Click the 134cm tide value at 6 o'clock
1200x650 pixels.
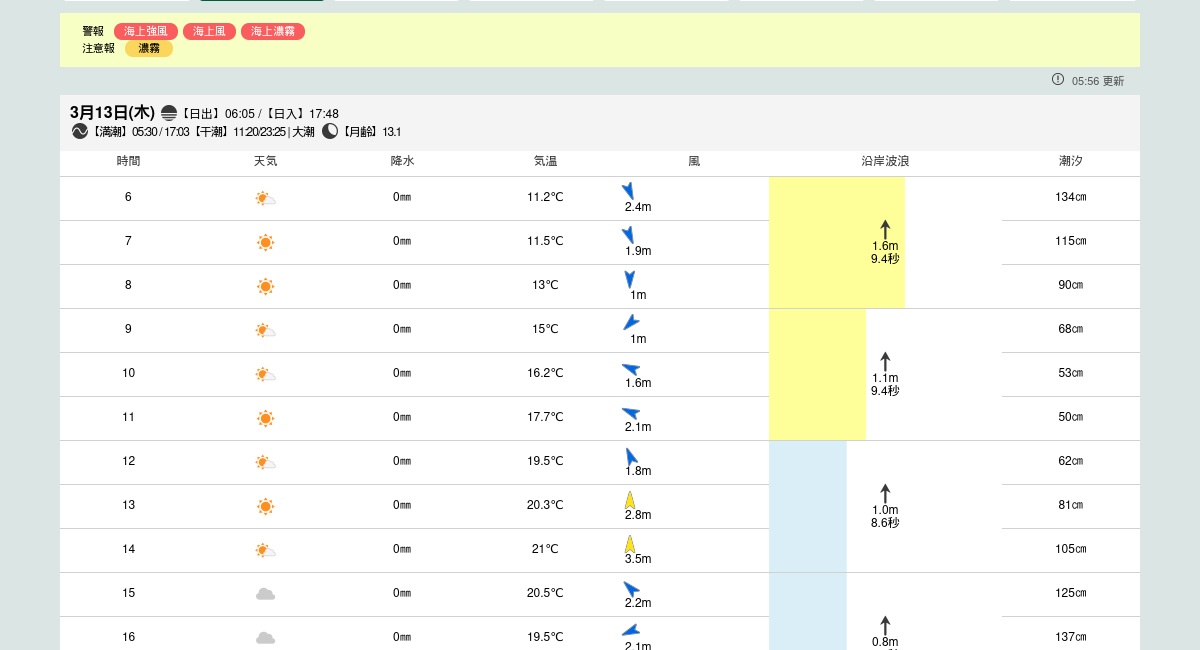pos(1071,197)
